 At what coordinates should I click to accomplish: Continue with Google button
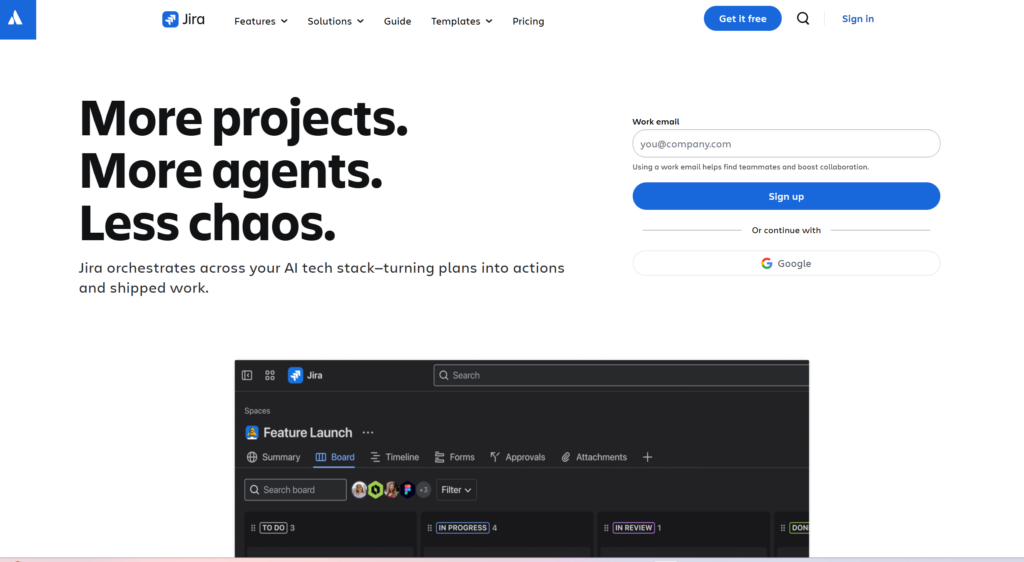coord(786,263)
